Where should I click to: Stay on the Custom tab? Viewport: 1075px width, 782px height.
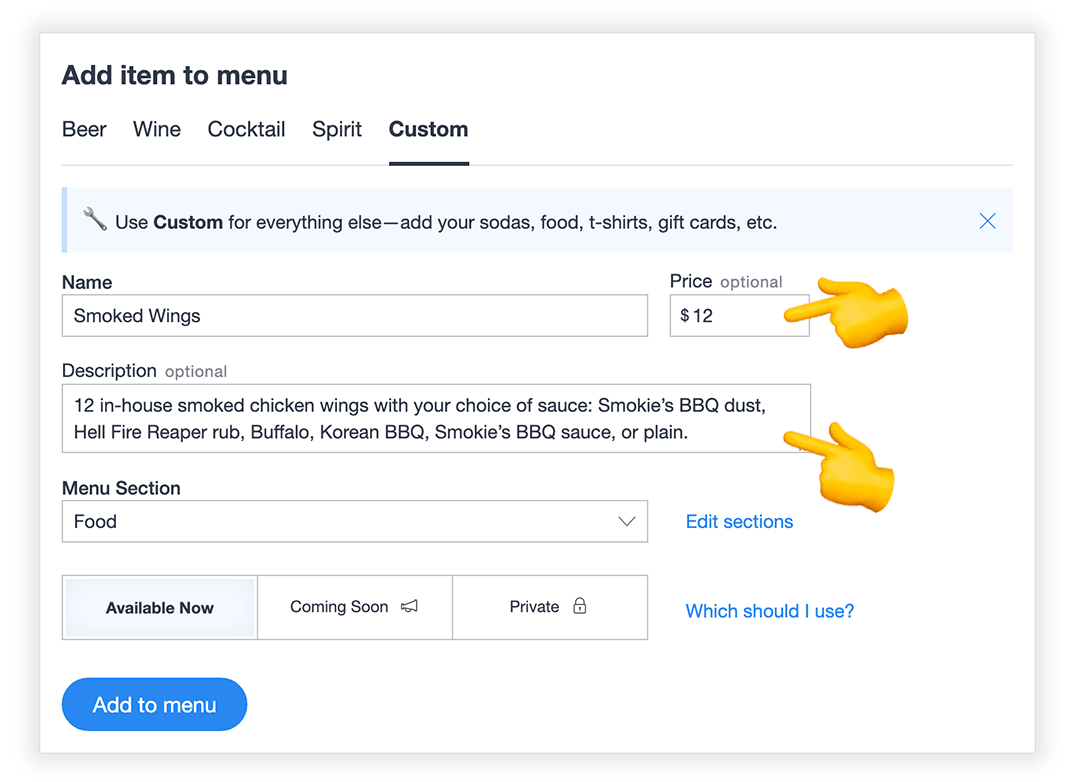pos(428,129)
